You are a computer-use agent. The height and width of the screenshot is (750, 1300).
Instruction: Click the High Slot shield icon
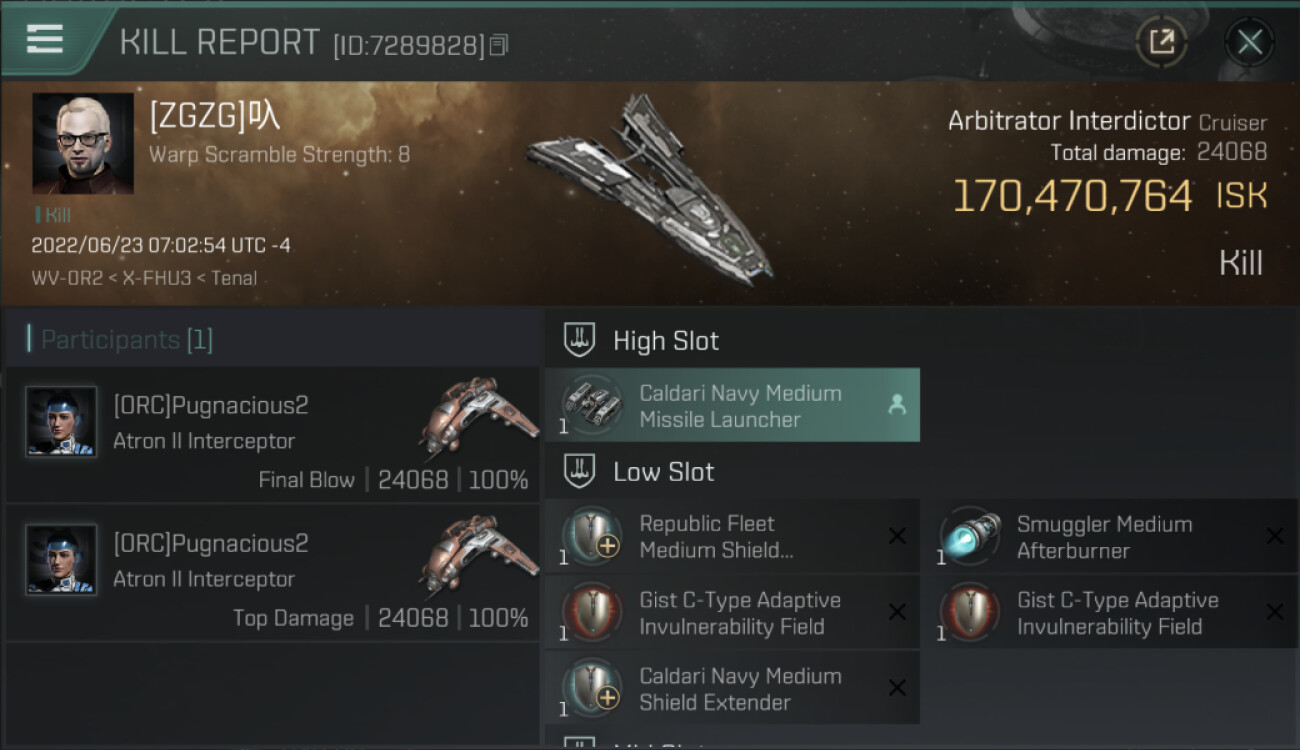tap(580, 341)
